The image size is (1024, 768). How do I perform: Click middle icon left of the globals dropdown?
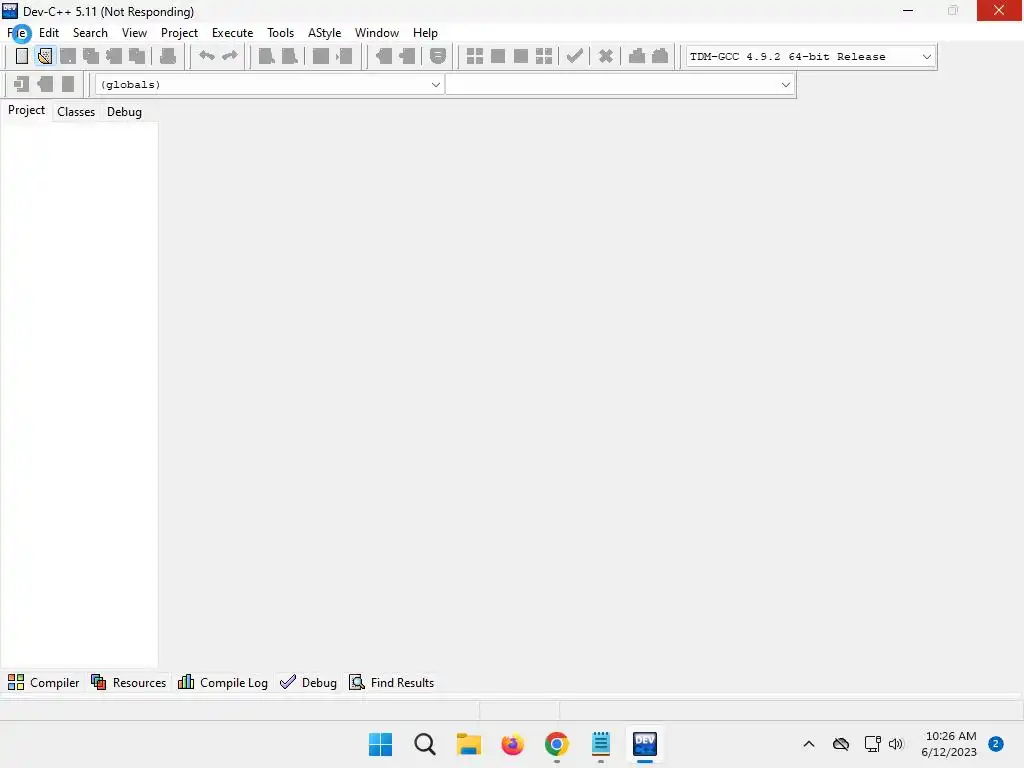(x=45, y=84)
